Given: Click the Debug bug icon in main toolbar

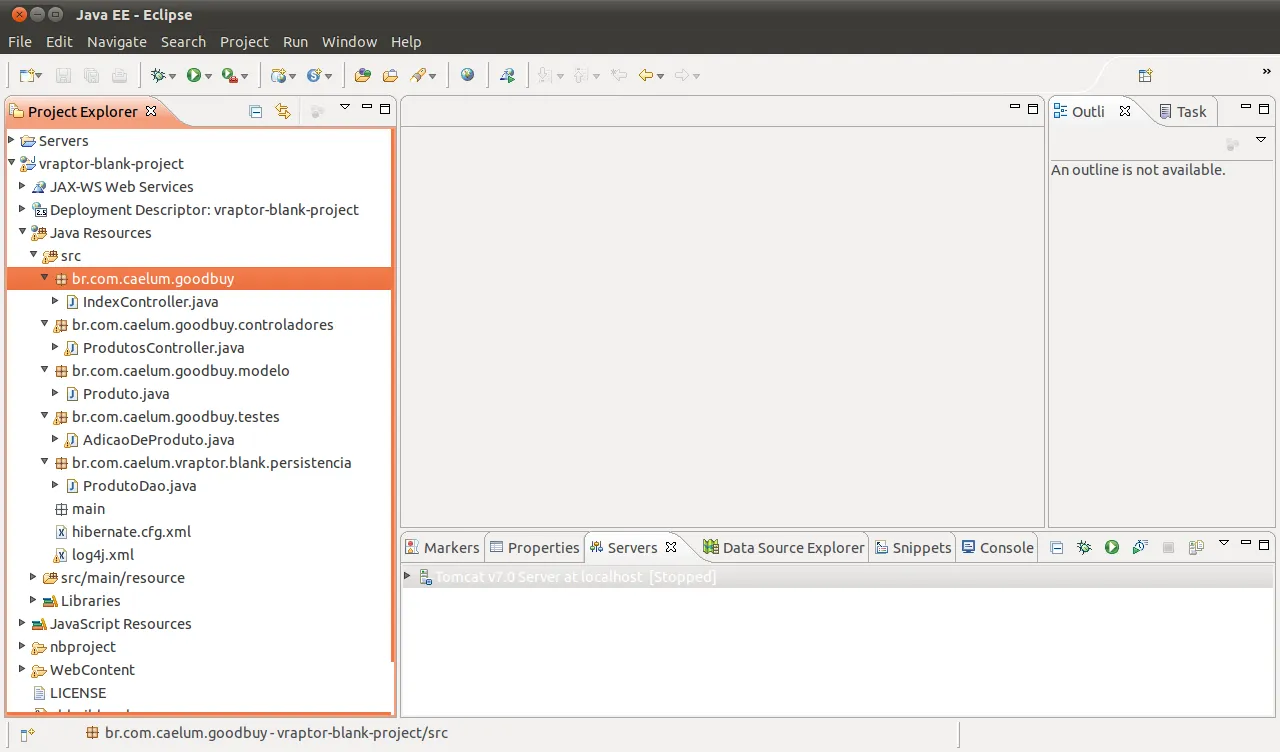Looking at the screenshot, I should [x=157, y=75].
